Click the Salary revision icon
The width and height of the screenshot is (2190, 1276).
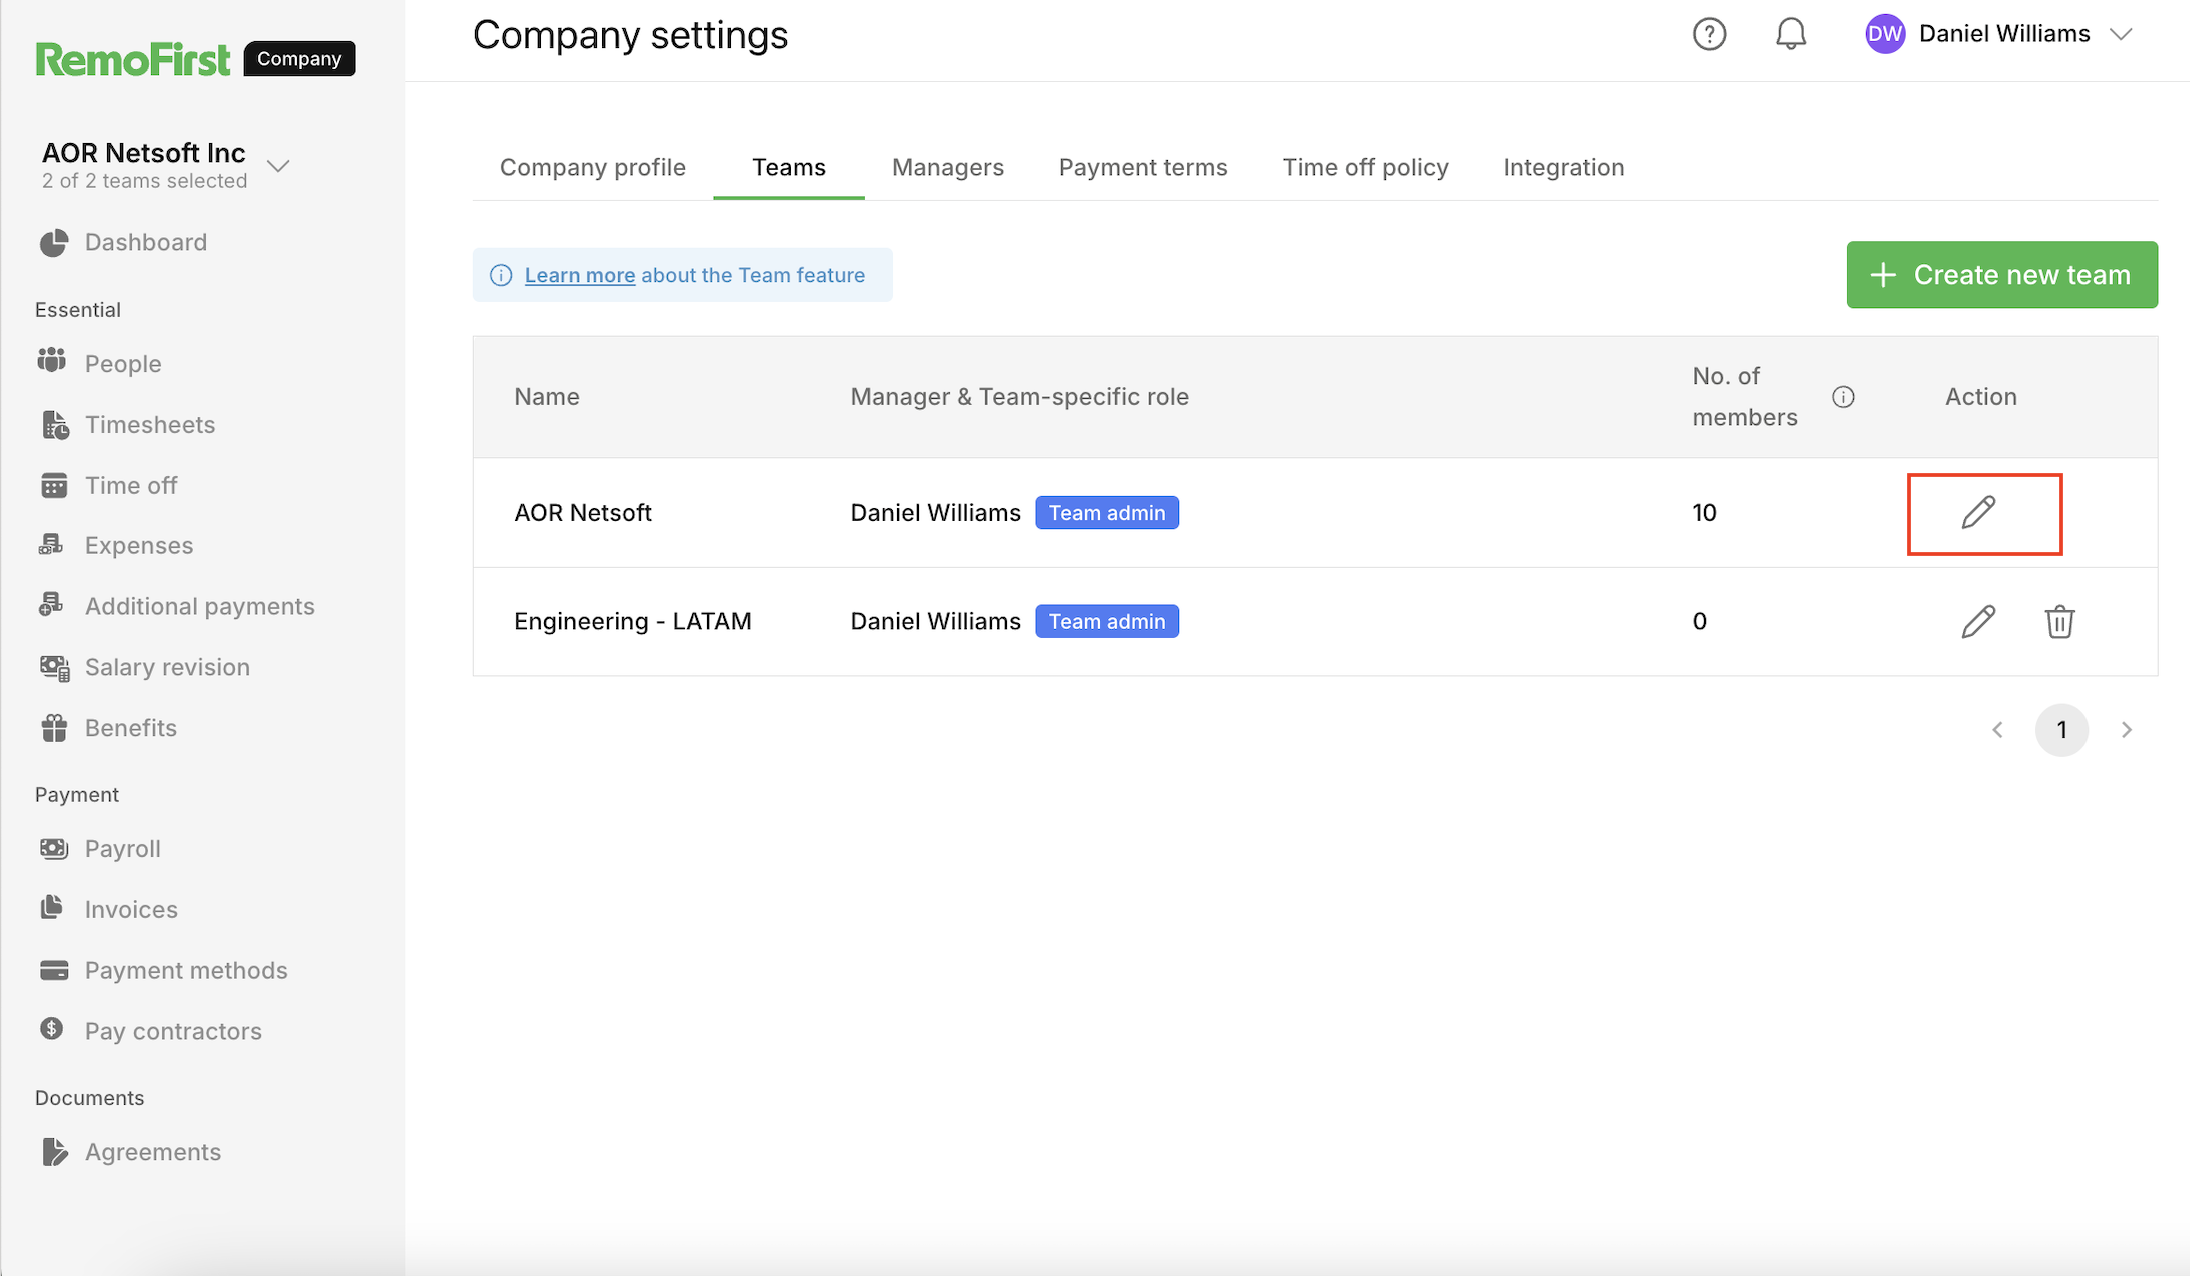[55, 667]
